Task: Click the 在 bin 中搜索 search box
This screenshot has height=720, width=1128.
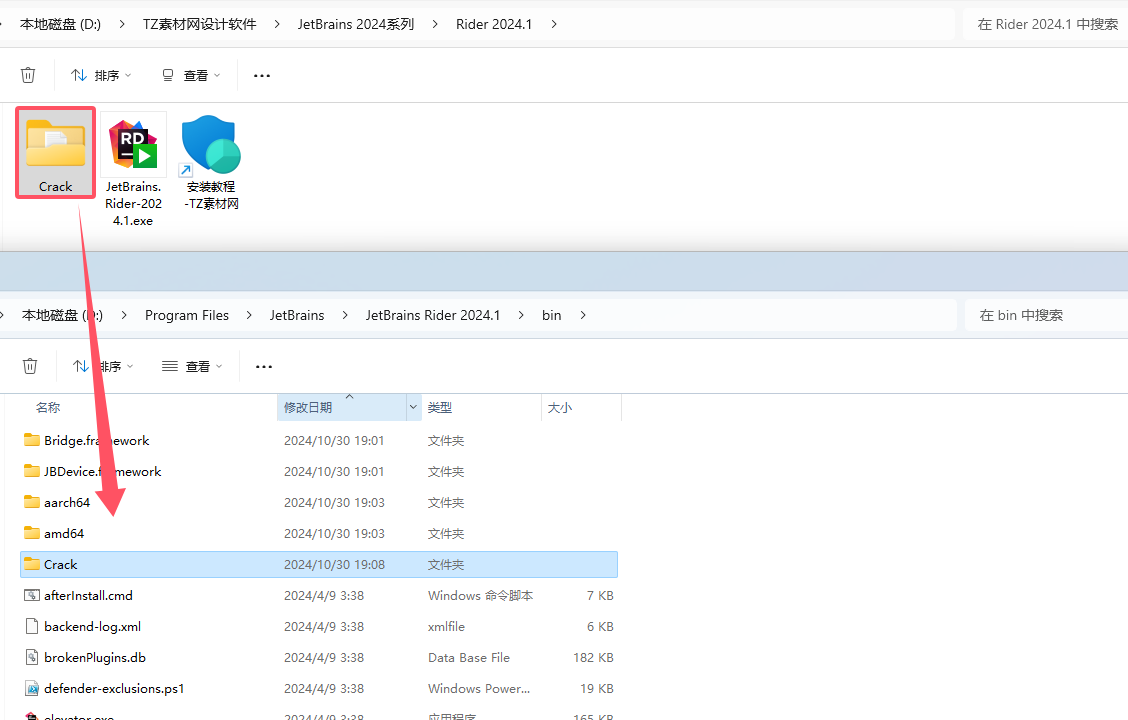Action: click(1046, 315)
